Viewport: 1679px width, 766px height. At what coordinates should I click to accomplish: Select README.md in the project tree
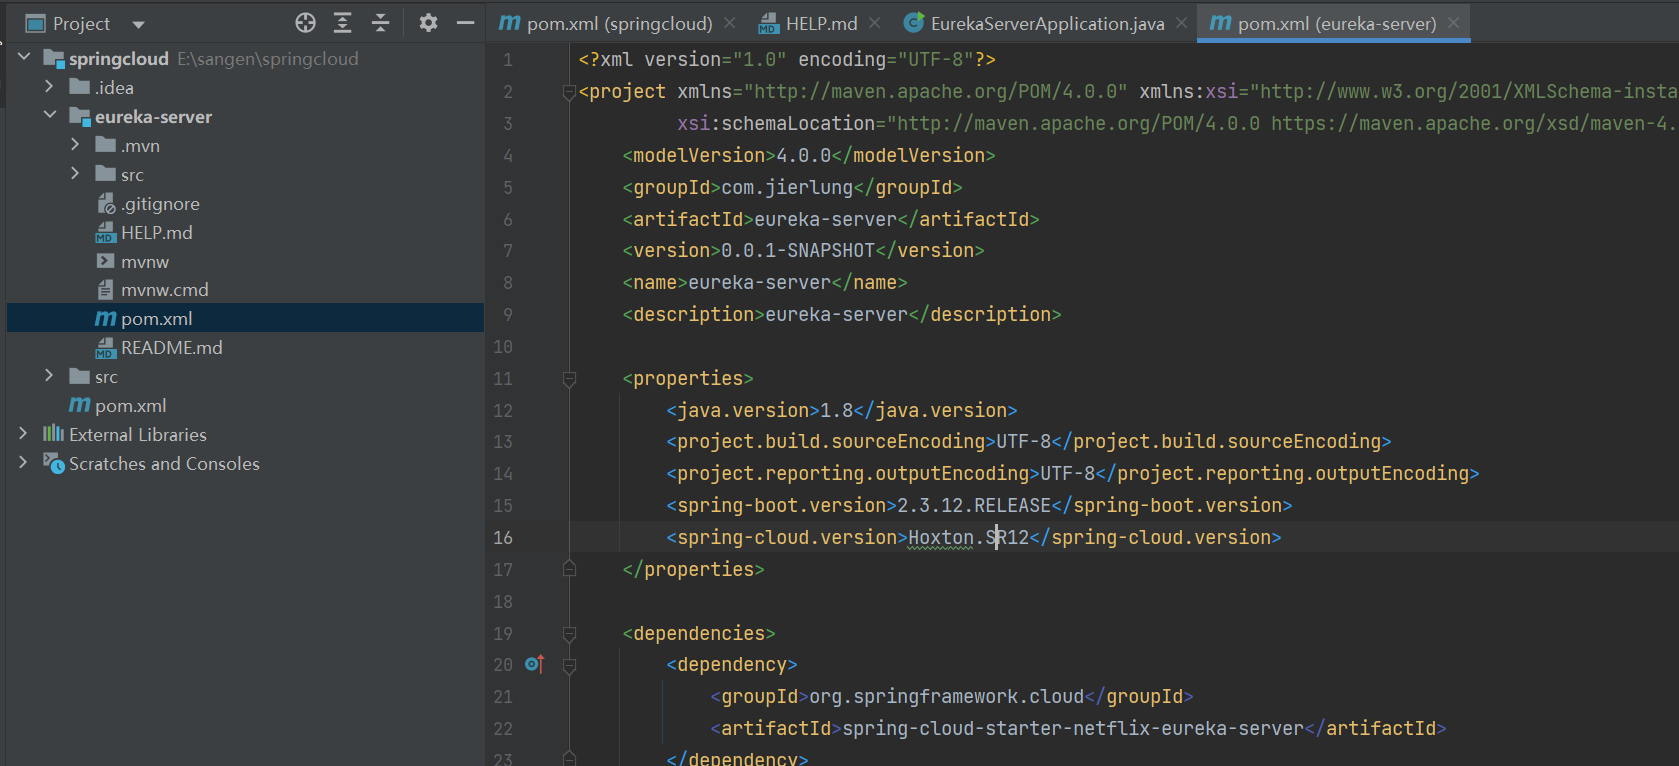point(172,347)
